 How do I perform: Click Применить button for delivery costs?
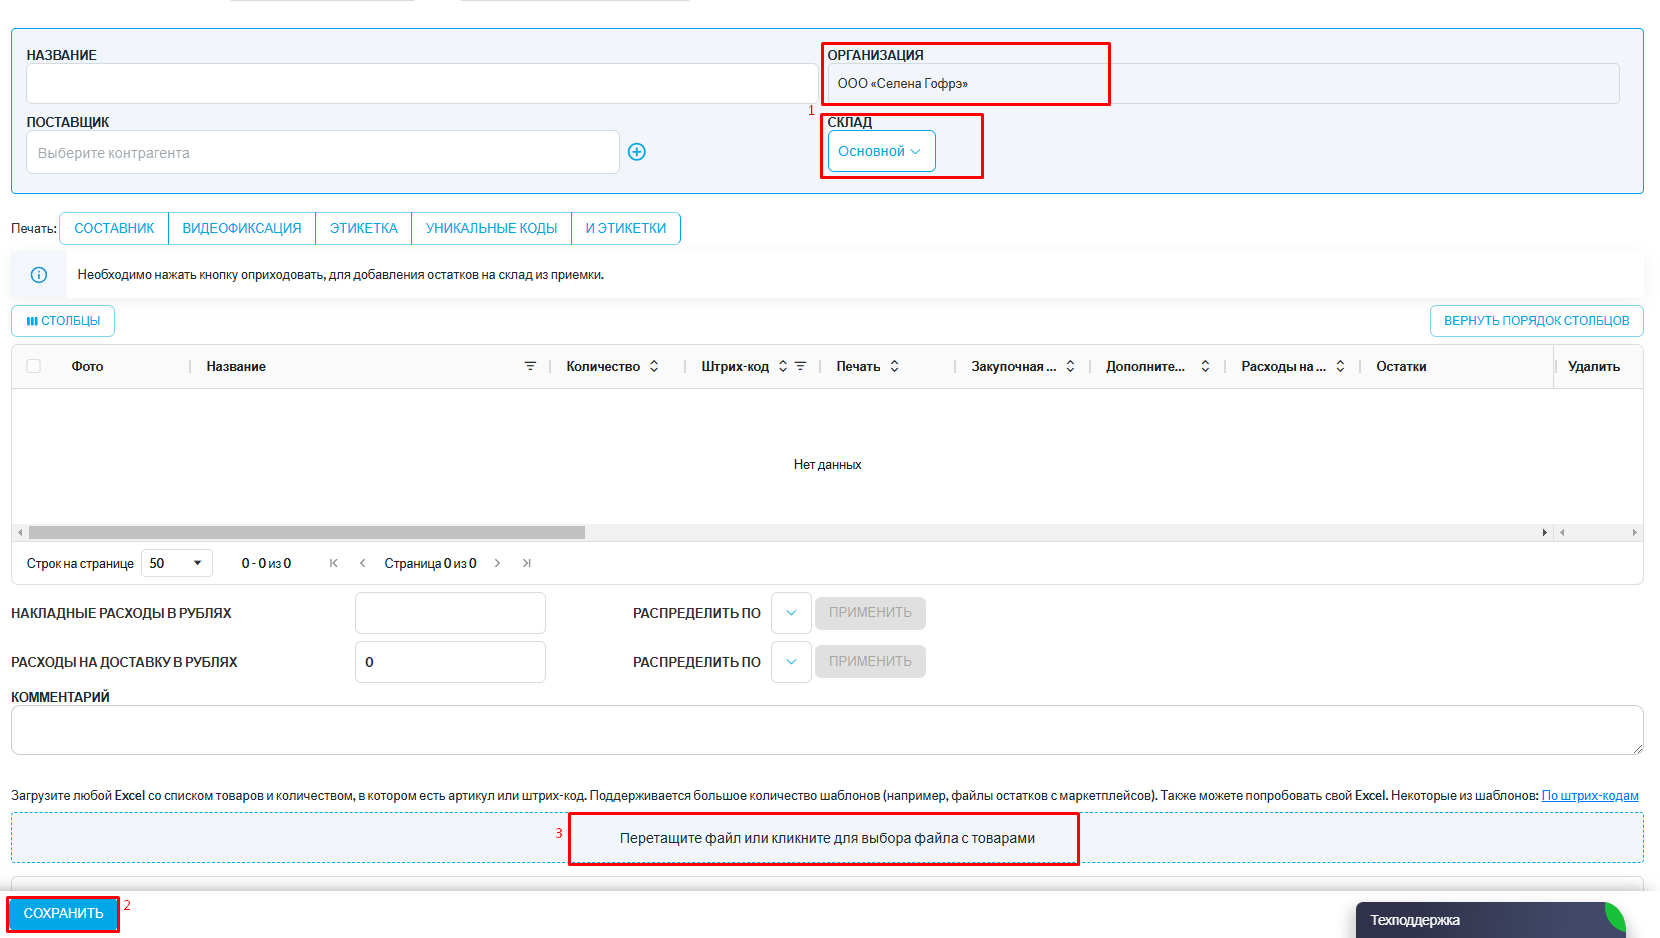coord(870,661)
